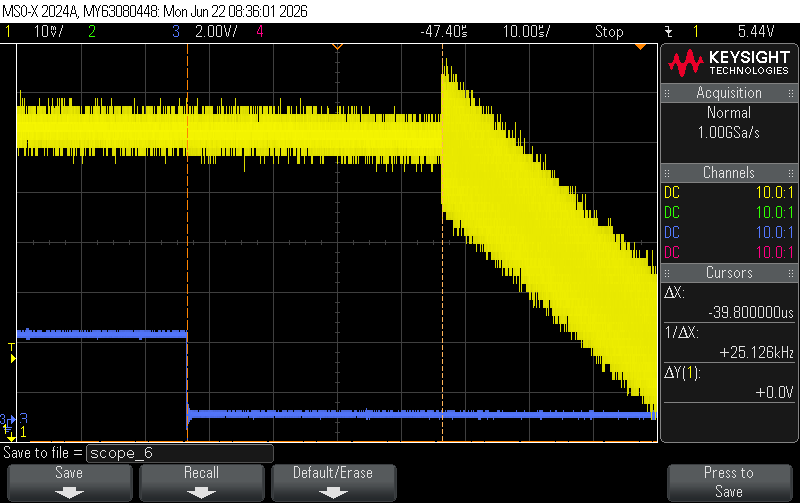Toggle channel 4 indicator in top bar

coord(260,32)
